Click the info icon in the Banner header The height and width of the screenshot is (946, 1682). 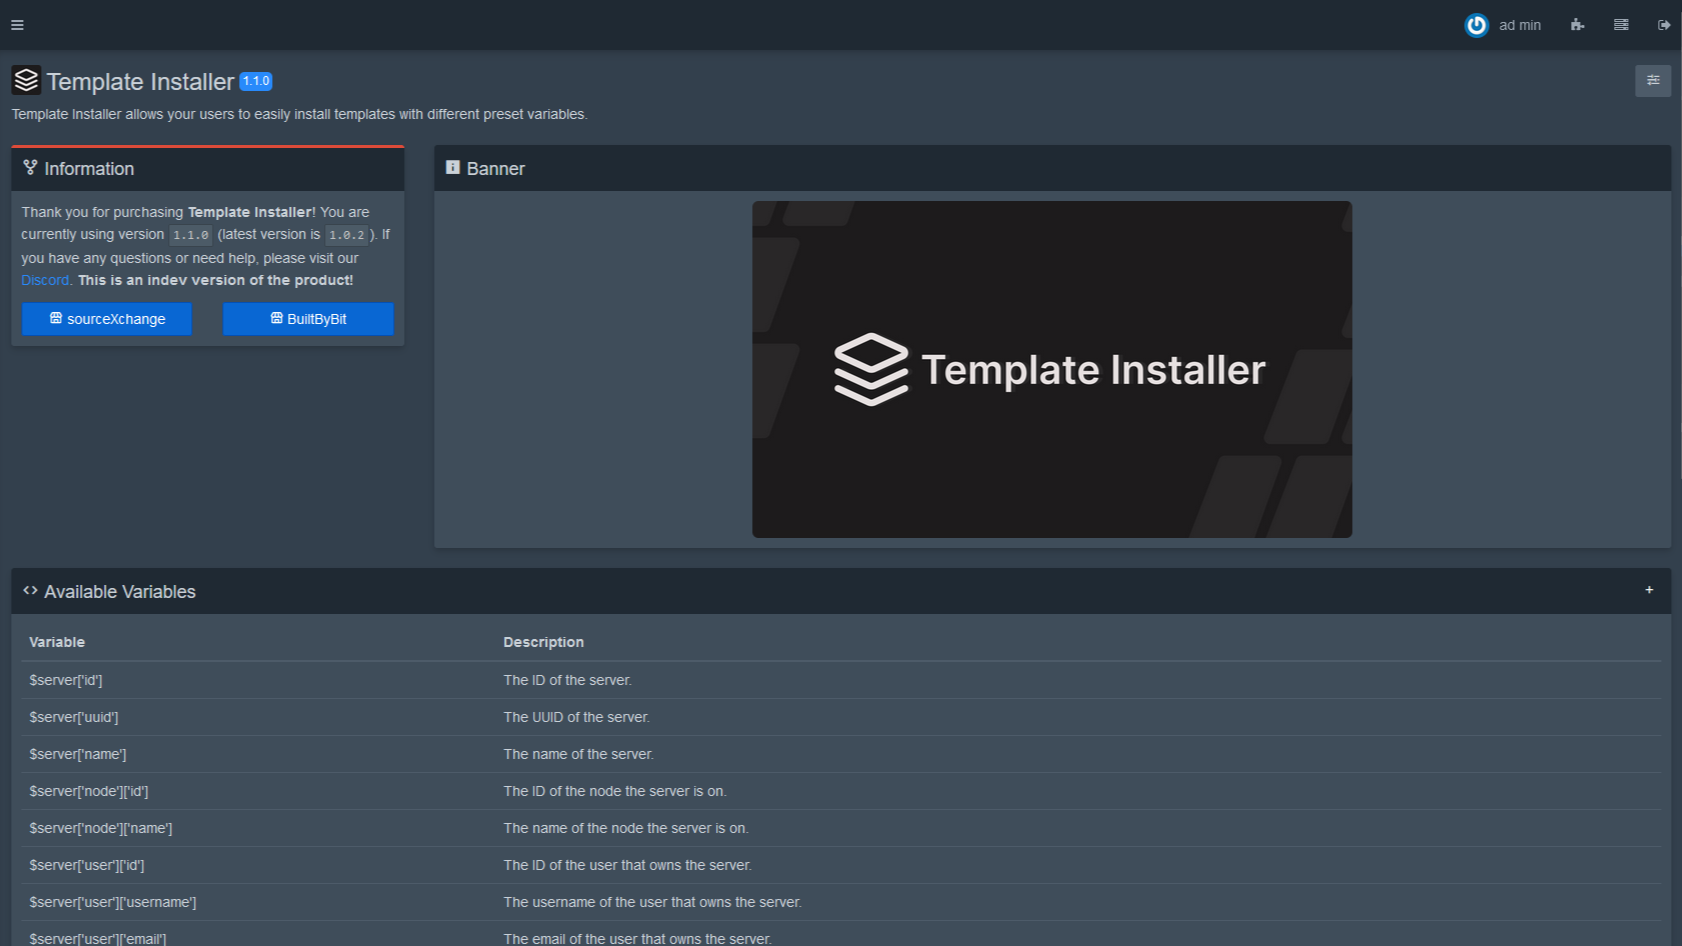tap(452, 167)
